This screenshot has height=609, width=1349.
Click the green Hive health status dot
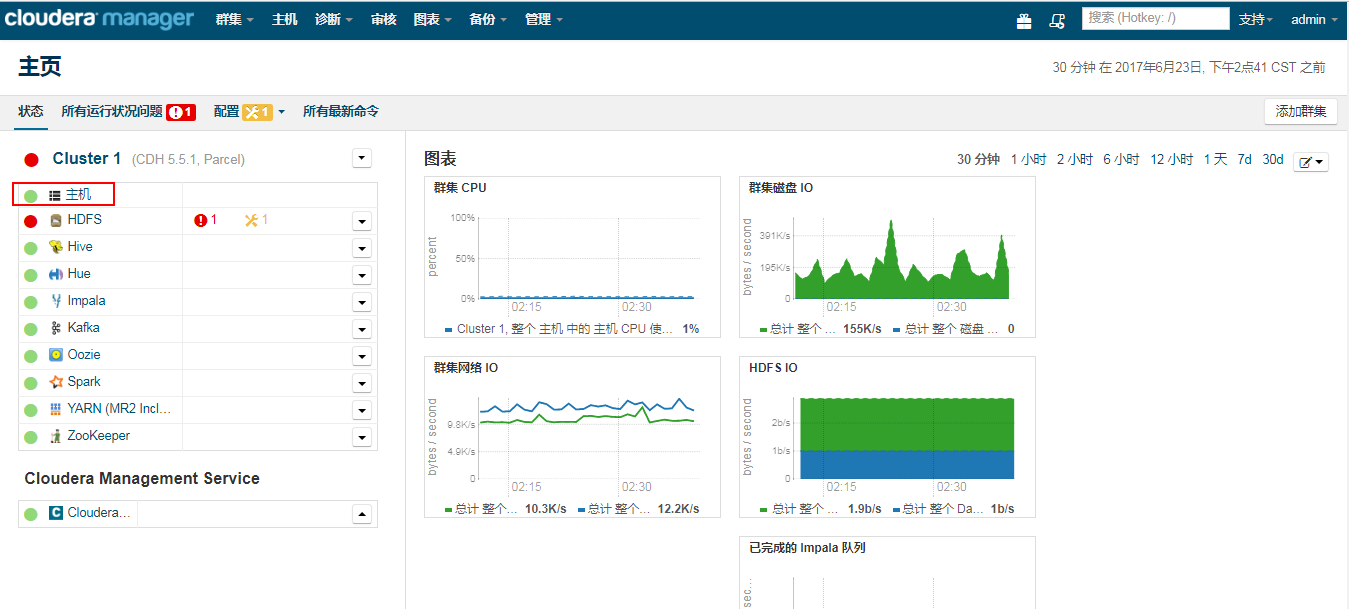(31, 248)
